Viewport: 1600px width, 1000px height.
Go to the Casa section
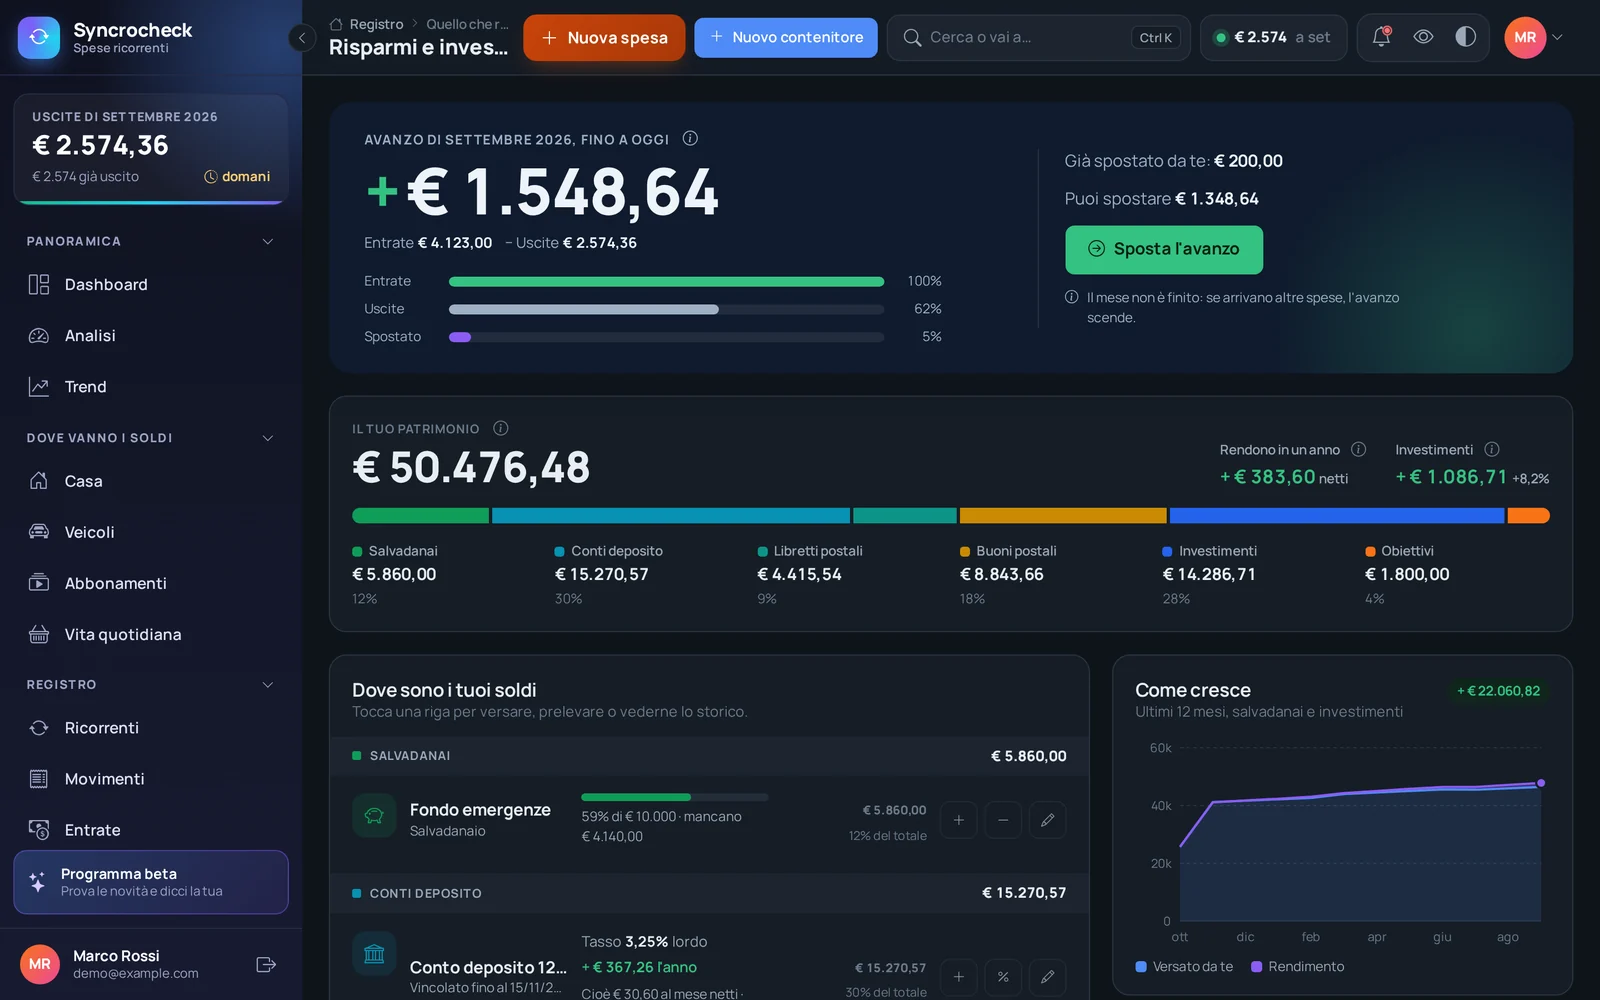151,481
